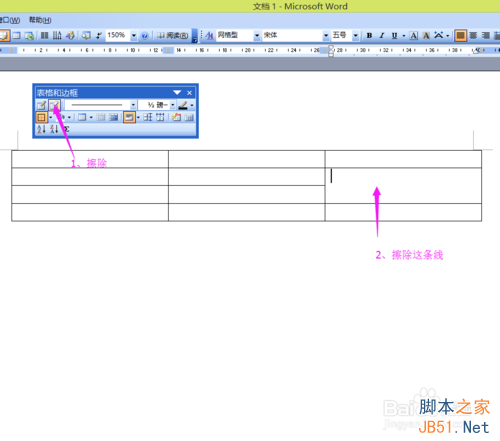Toggle the highlighted Tables and Borders button
Viewport: 500px width, 441px height.
click(x=4, y=35)
